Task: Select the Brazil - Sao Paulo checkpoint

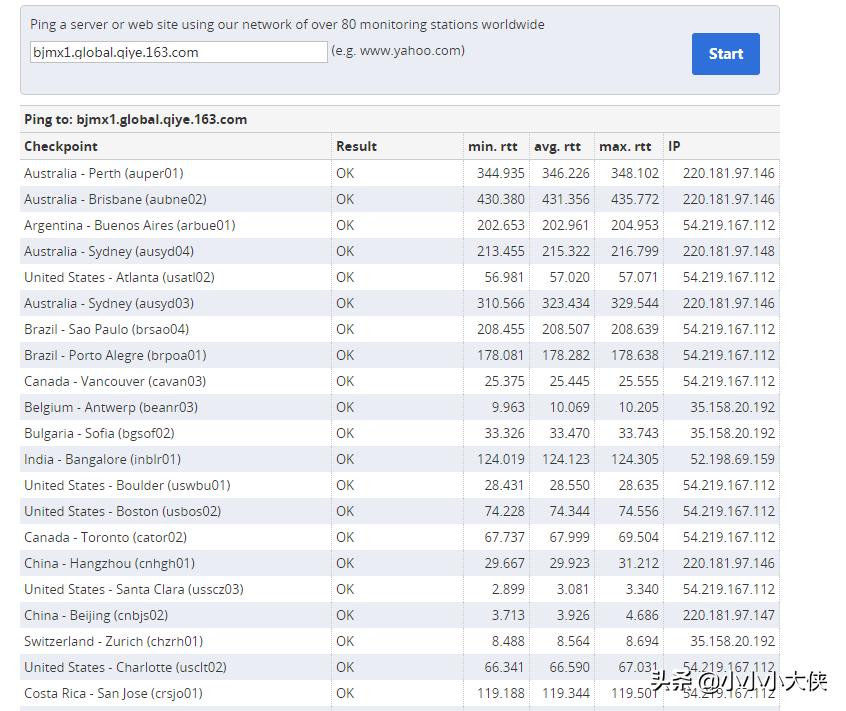Action: tap(107, 329)
